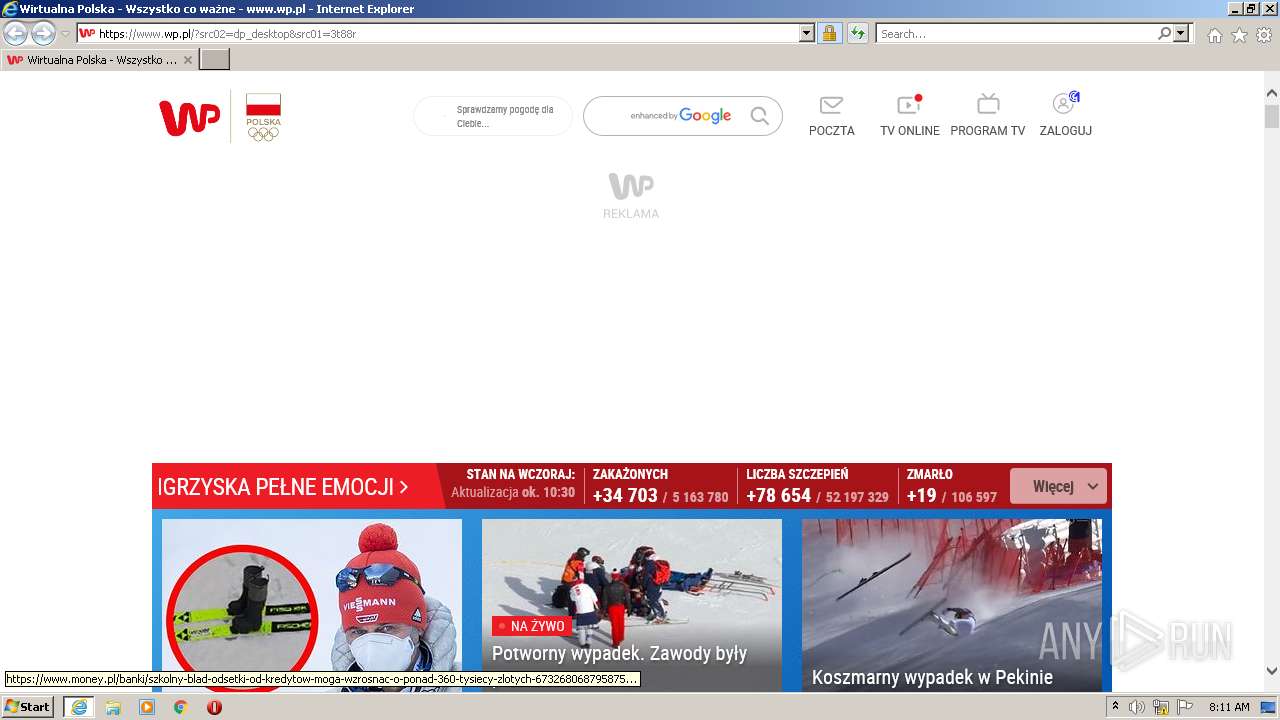Click the URL address bar field
The width and height of the screenshot is (1280, 720).
pyautogui.click(x=438, y=34)
